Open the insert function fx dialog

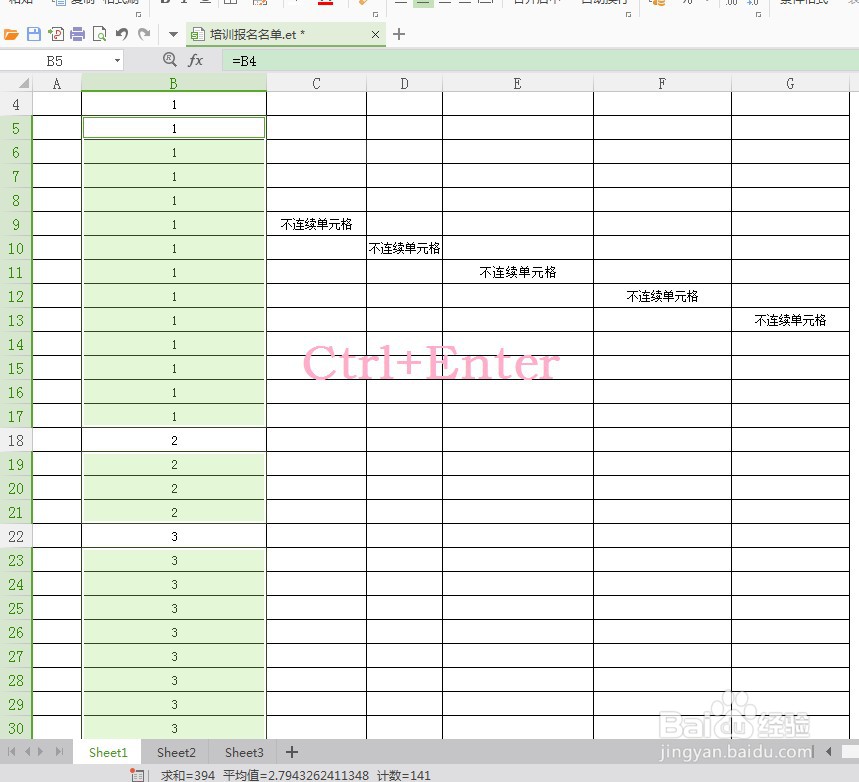click(x=196, y=60)
